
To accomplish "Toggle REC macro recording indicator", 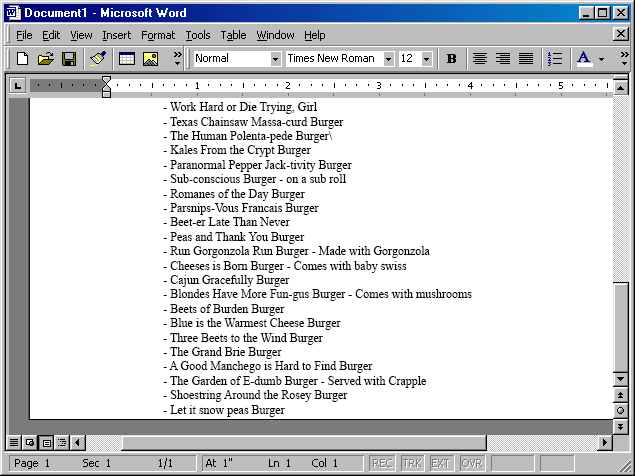I will (382, 464).
